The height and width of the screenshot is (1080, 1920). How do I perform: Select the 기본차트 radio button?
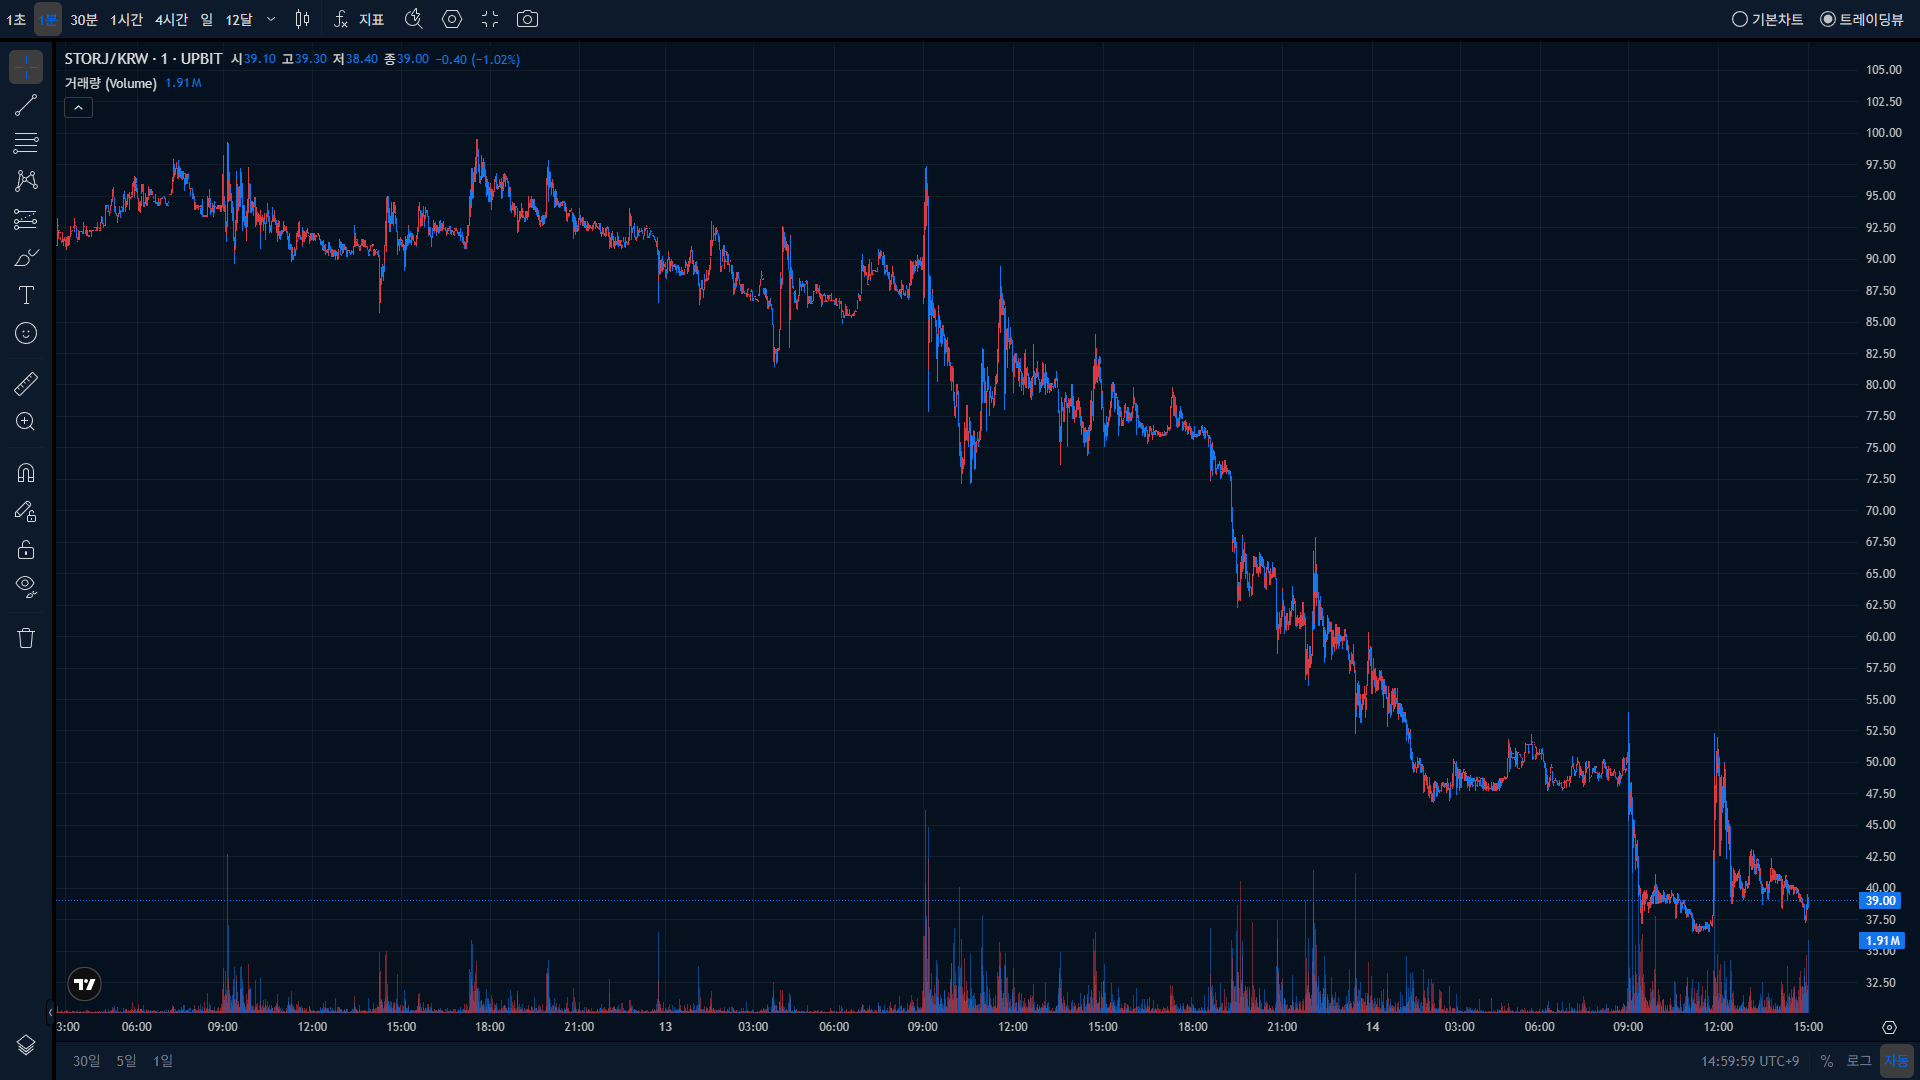point(1768,19)
